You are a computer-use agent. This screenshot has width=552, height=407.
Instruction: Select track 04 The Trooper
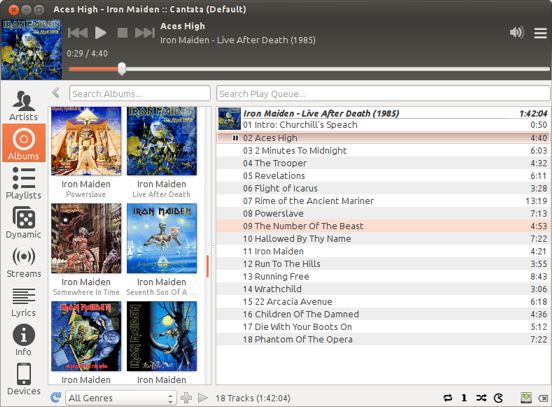coord(383,163)
